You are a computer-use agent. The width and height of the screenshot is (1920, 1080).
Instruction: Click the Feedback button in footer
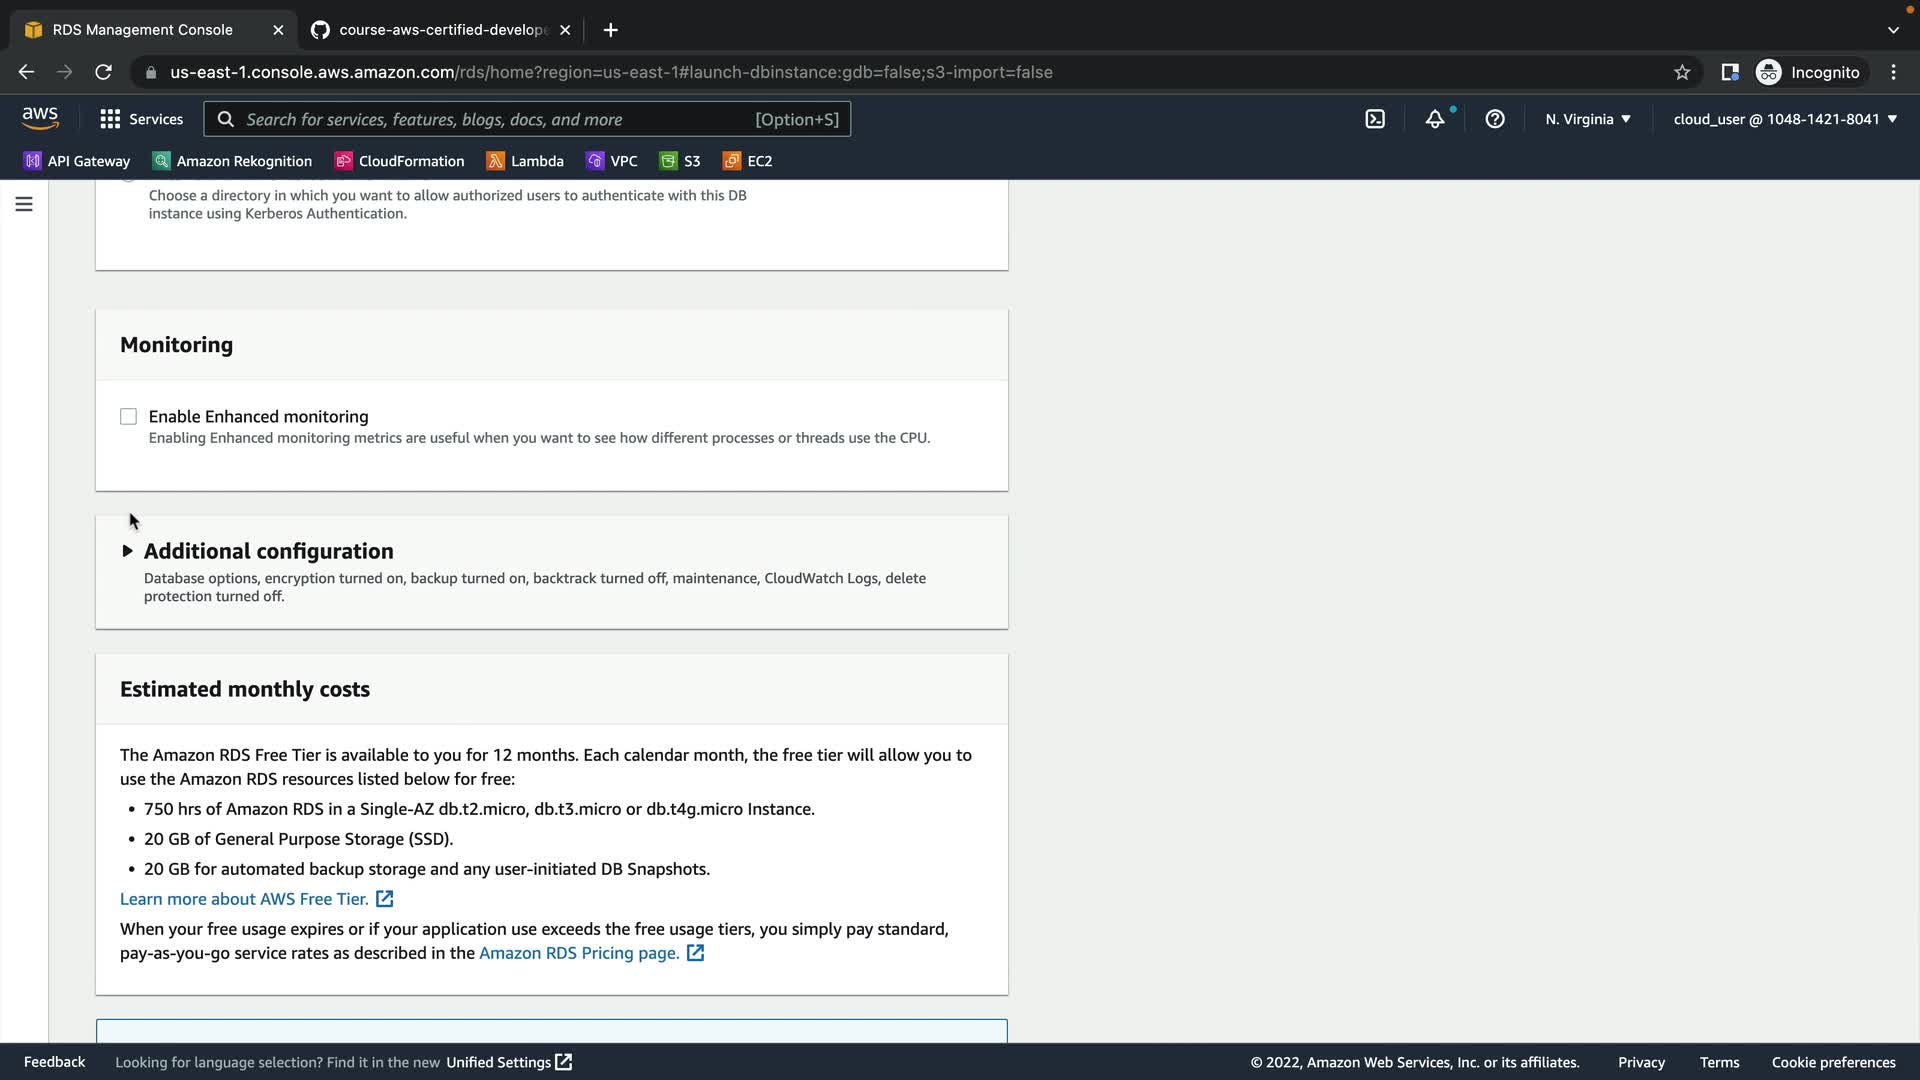click(54, 1062)
